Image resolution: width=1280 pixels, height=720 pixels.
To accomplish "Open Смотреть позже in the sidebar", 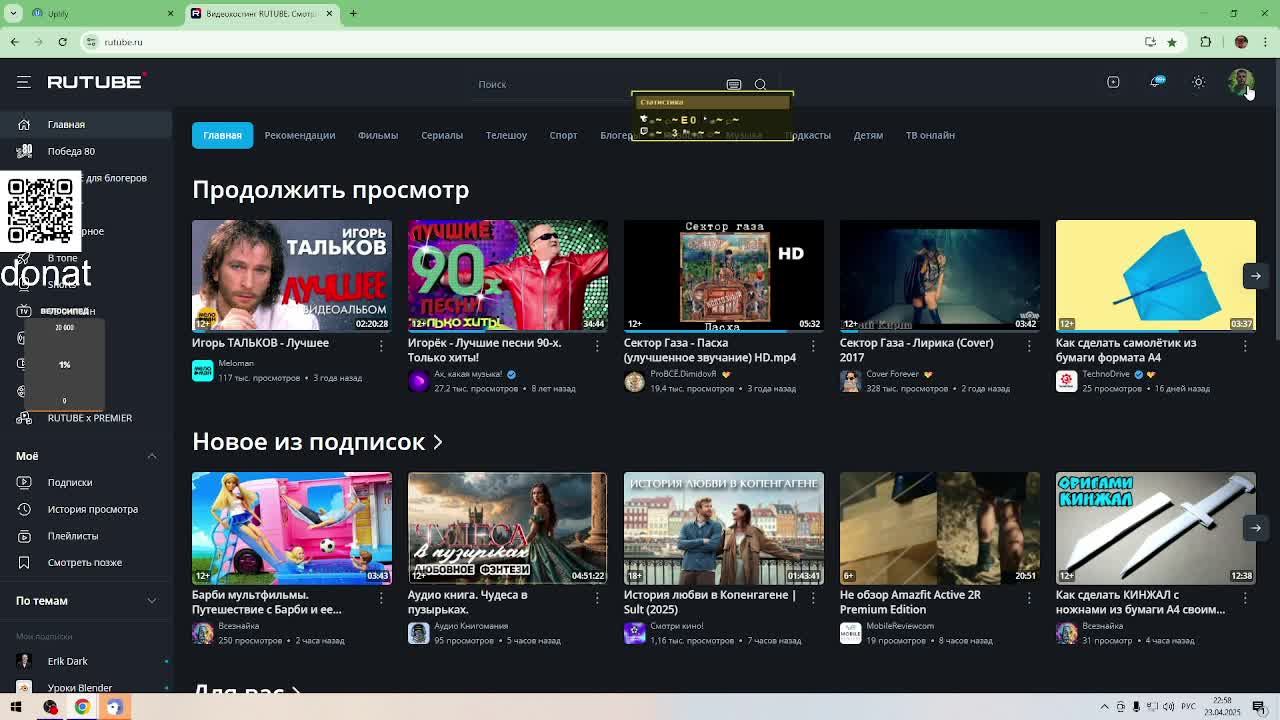I will [86, 562].
